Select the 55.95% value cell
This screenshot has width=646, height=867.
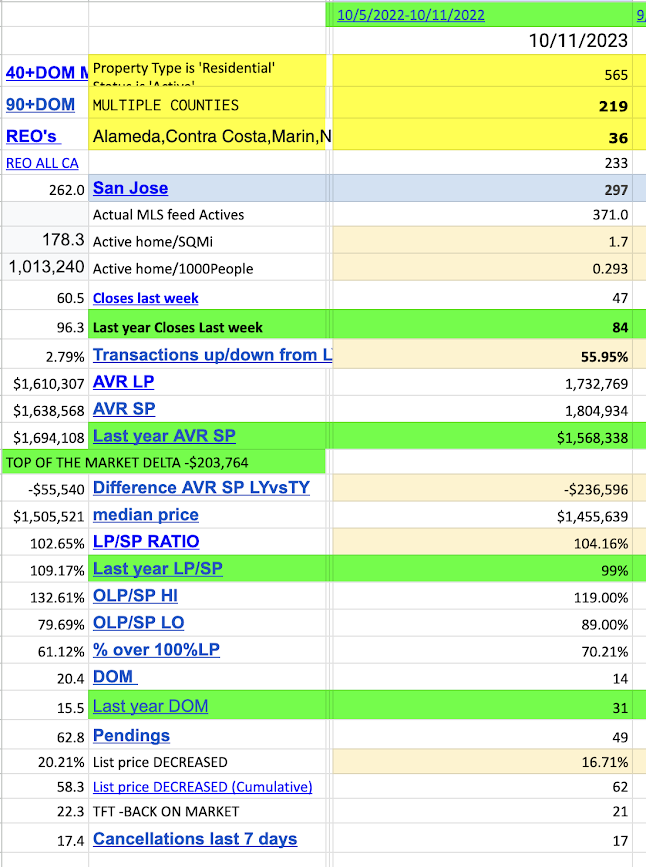point(482,354)
